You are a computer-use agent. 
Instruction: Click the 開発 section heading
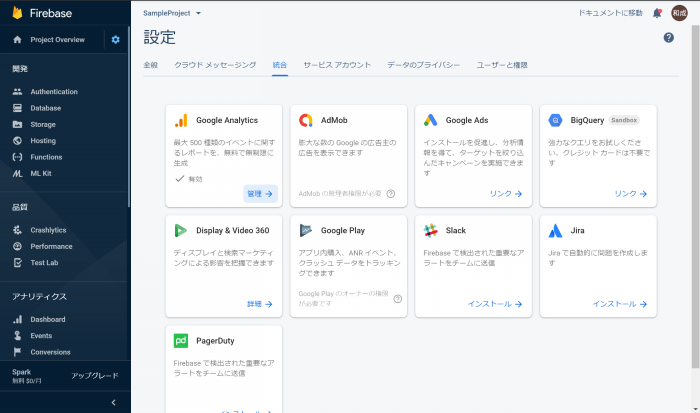[x=20, y=69]
